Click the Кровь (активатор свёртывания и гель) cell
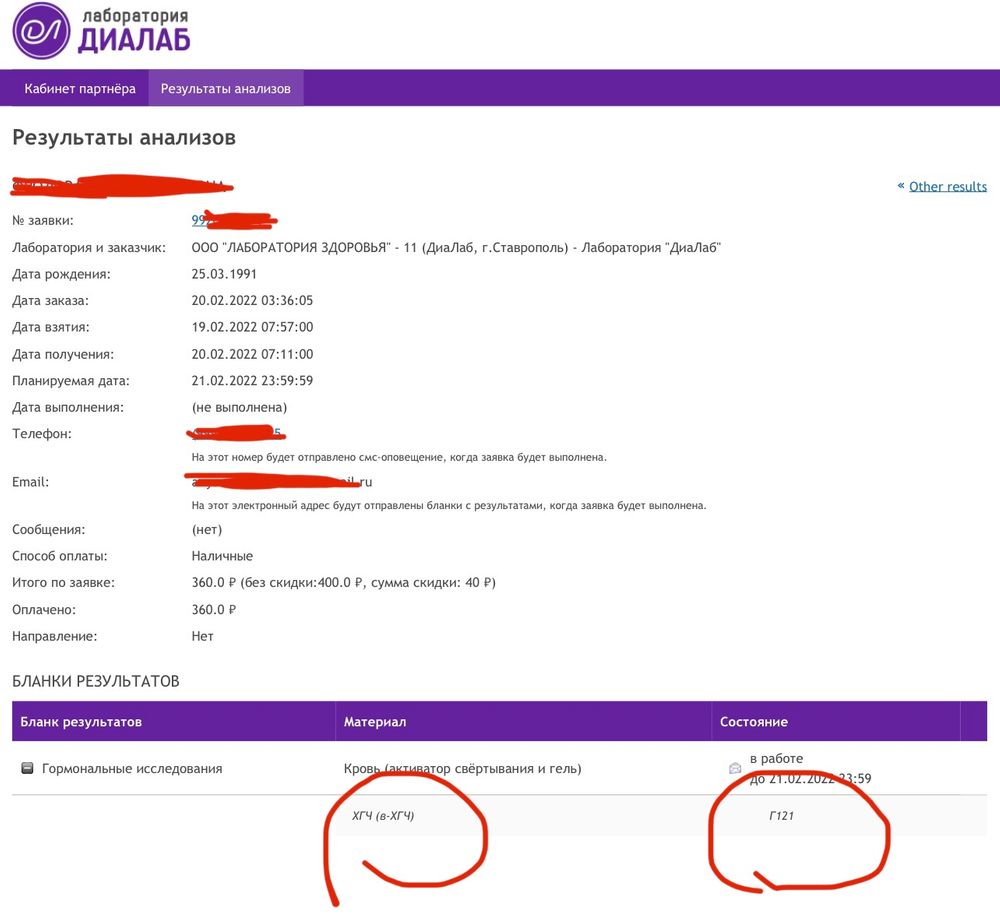Screen dimensions: 1000x917 coord(462,768)
